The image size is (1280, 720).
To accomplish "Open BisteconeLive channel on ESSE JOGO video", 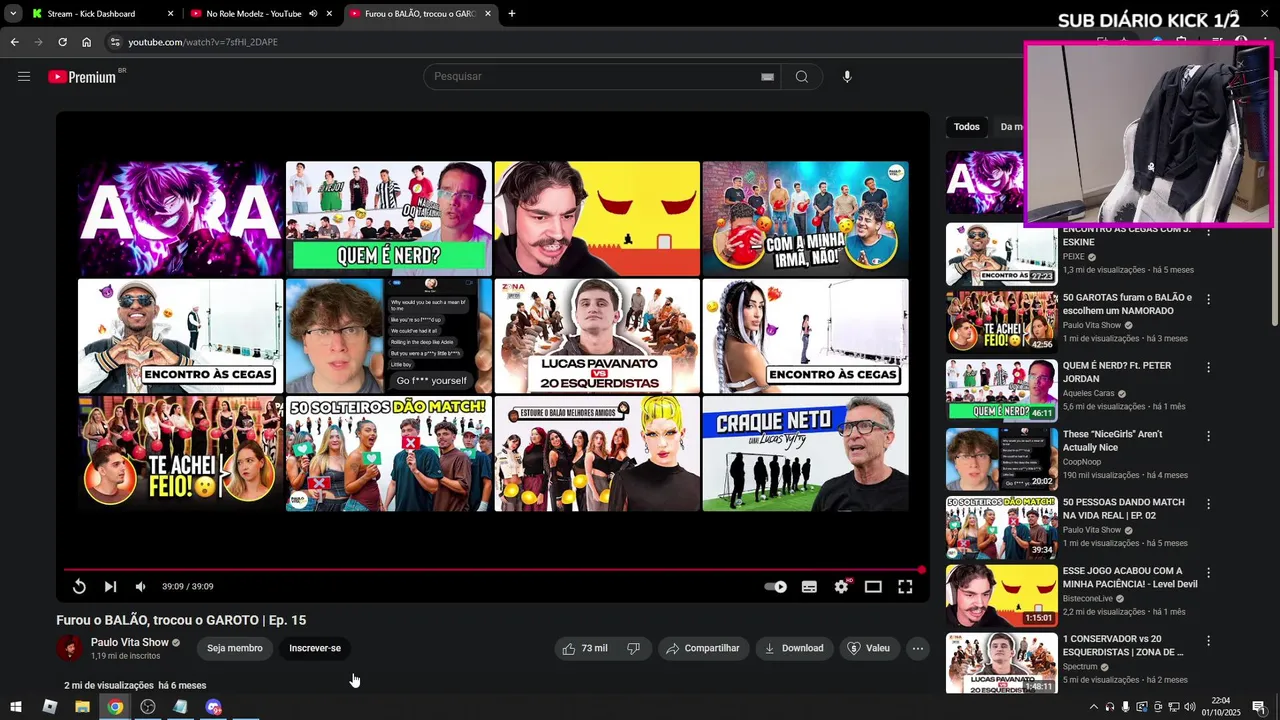I will click(x=1090, y=598).
